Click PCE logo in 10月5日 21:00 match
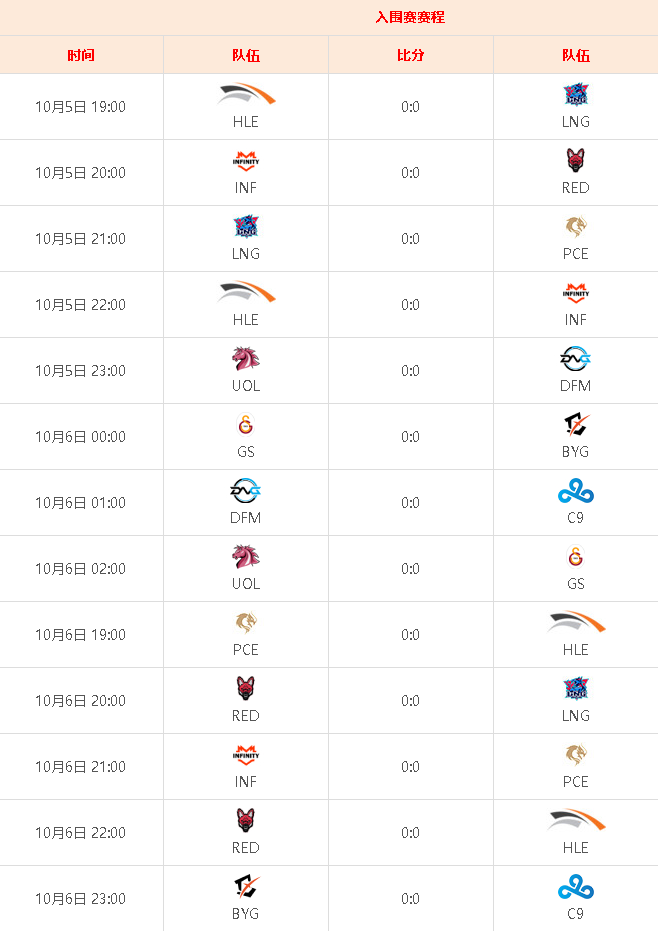658x931 pixels. pyautogui.click(x=575, y=226)
